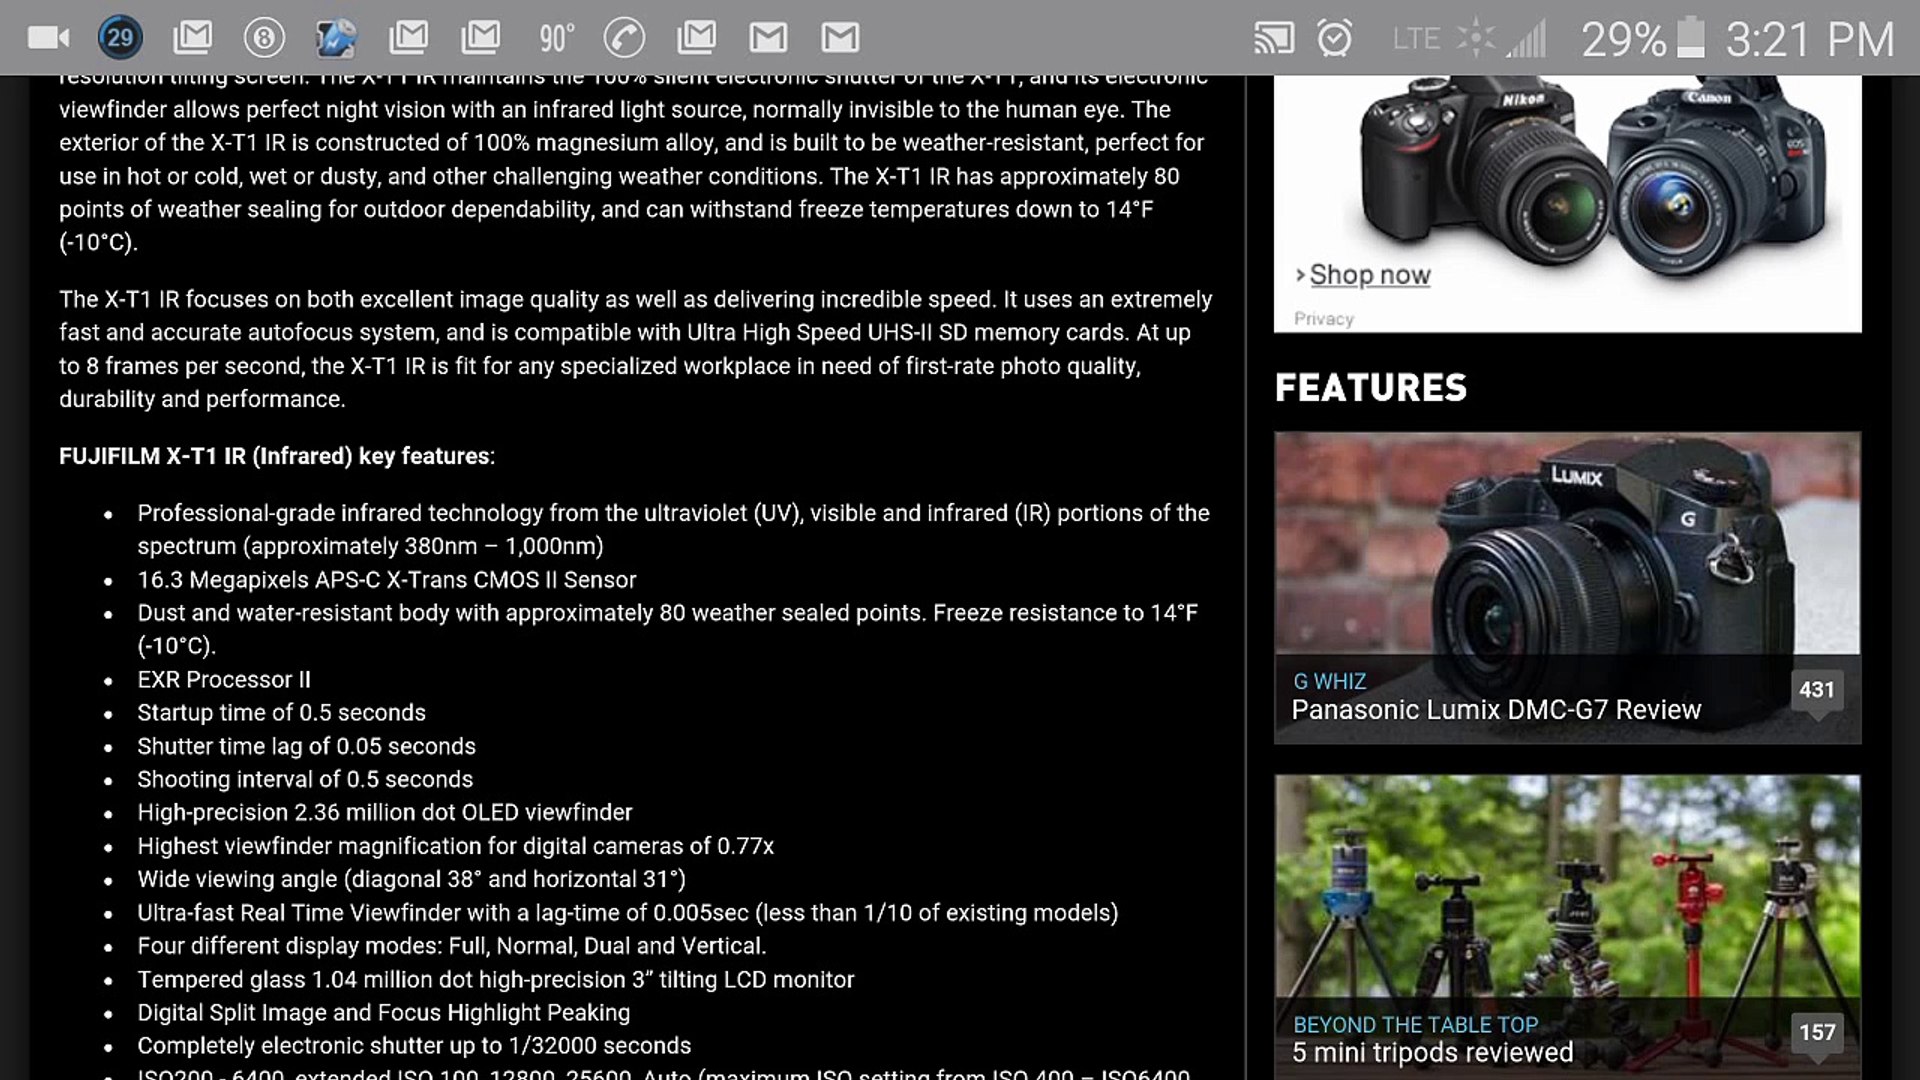Image resolution: width=1920 pixels, height=1080 pixels.
Task: Tap the blue circular 29 battery indicator
Action: [x=120, y=38]
